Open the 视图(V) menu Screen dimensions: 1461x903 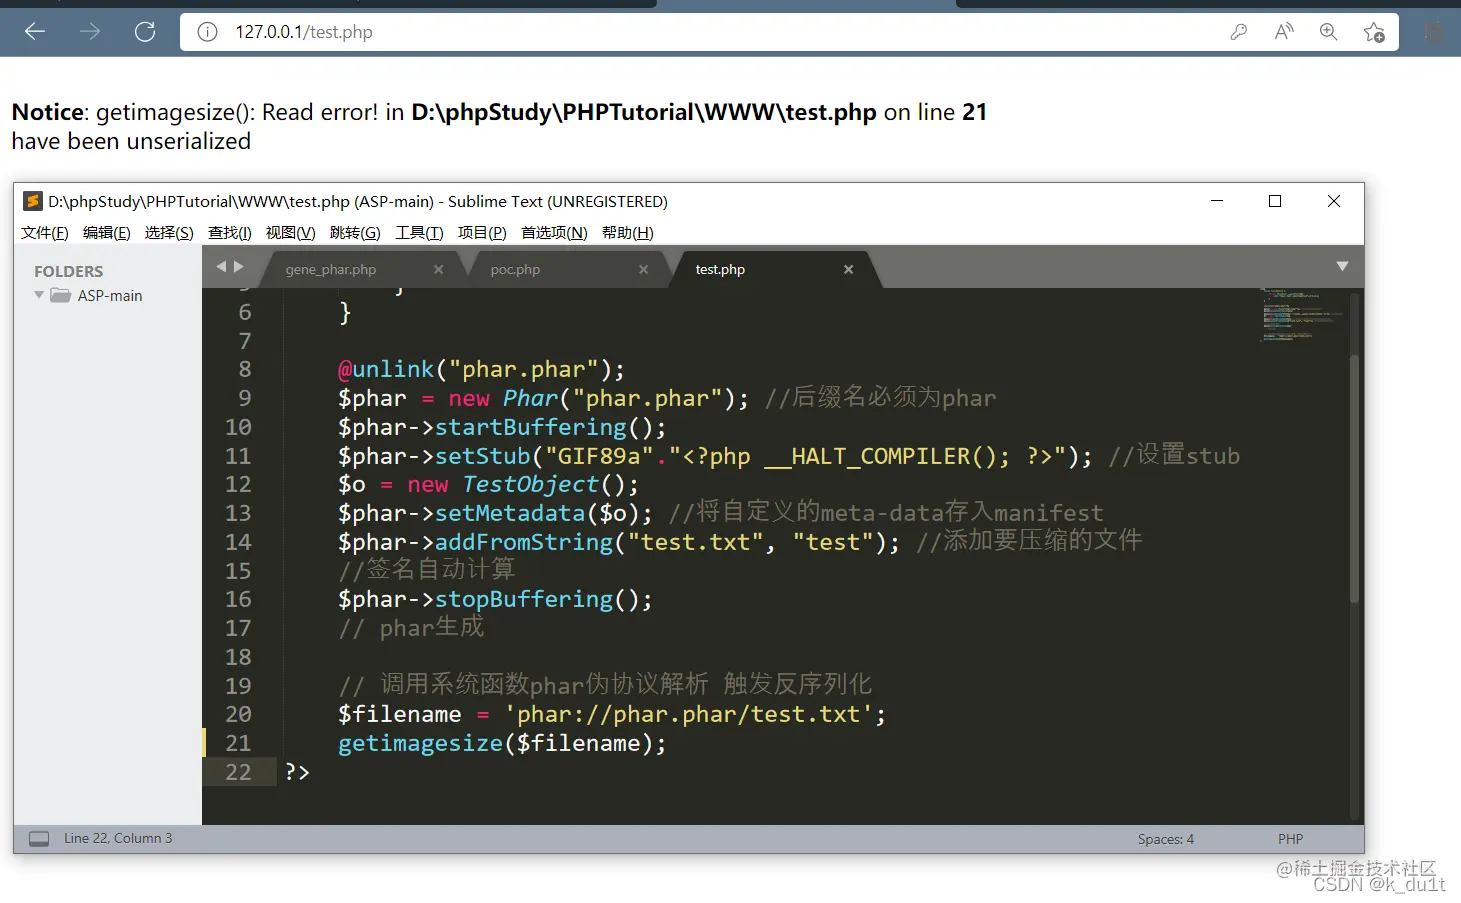[x=291, y=233]
